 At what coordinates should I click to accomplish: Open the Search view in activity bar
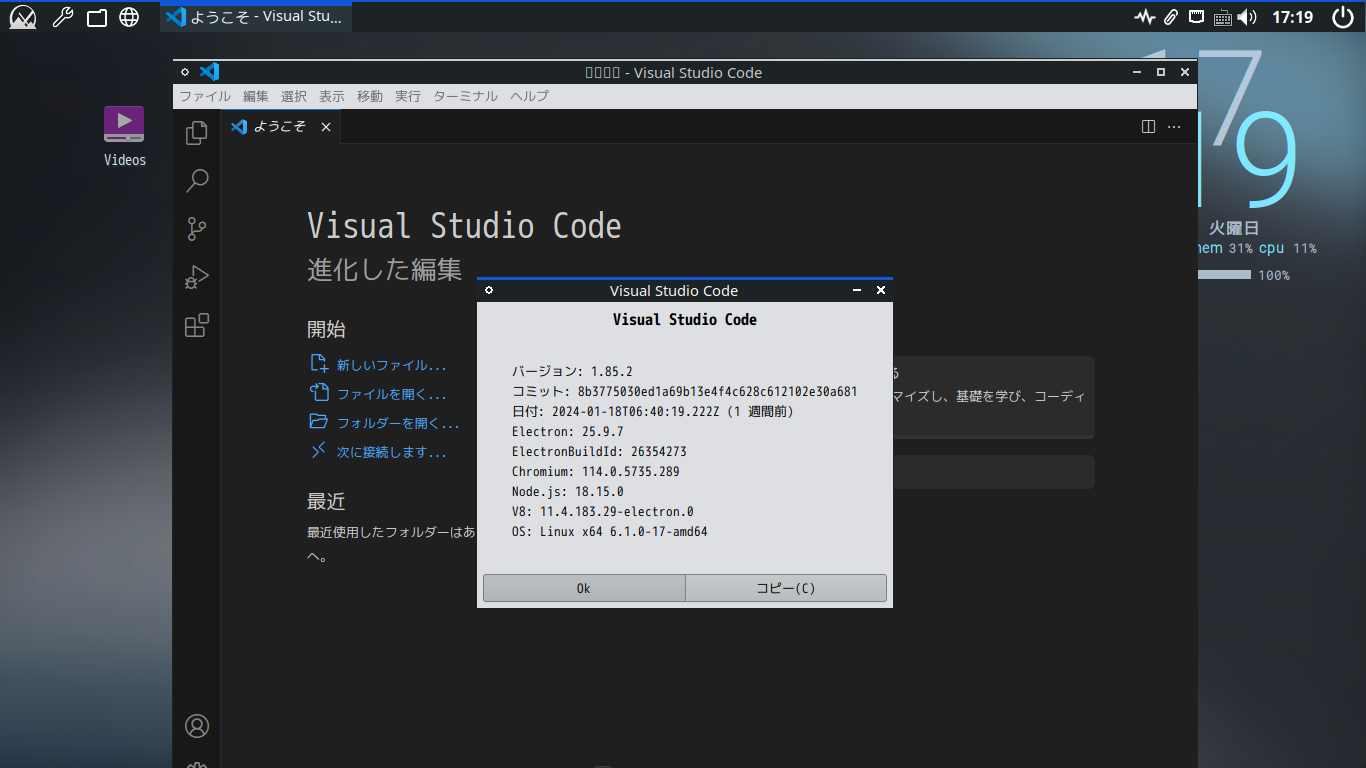(x=197, y=181)
